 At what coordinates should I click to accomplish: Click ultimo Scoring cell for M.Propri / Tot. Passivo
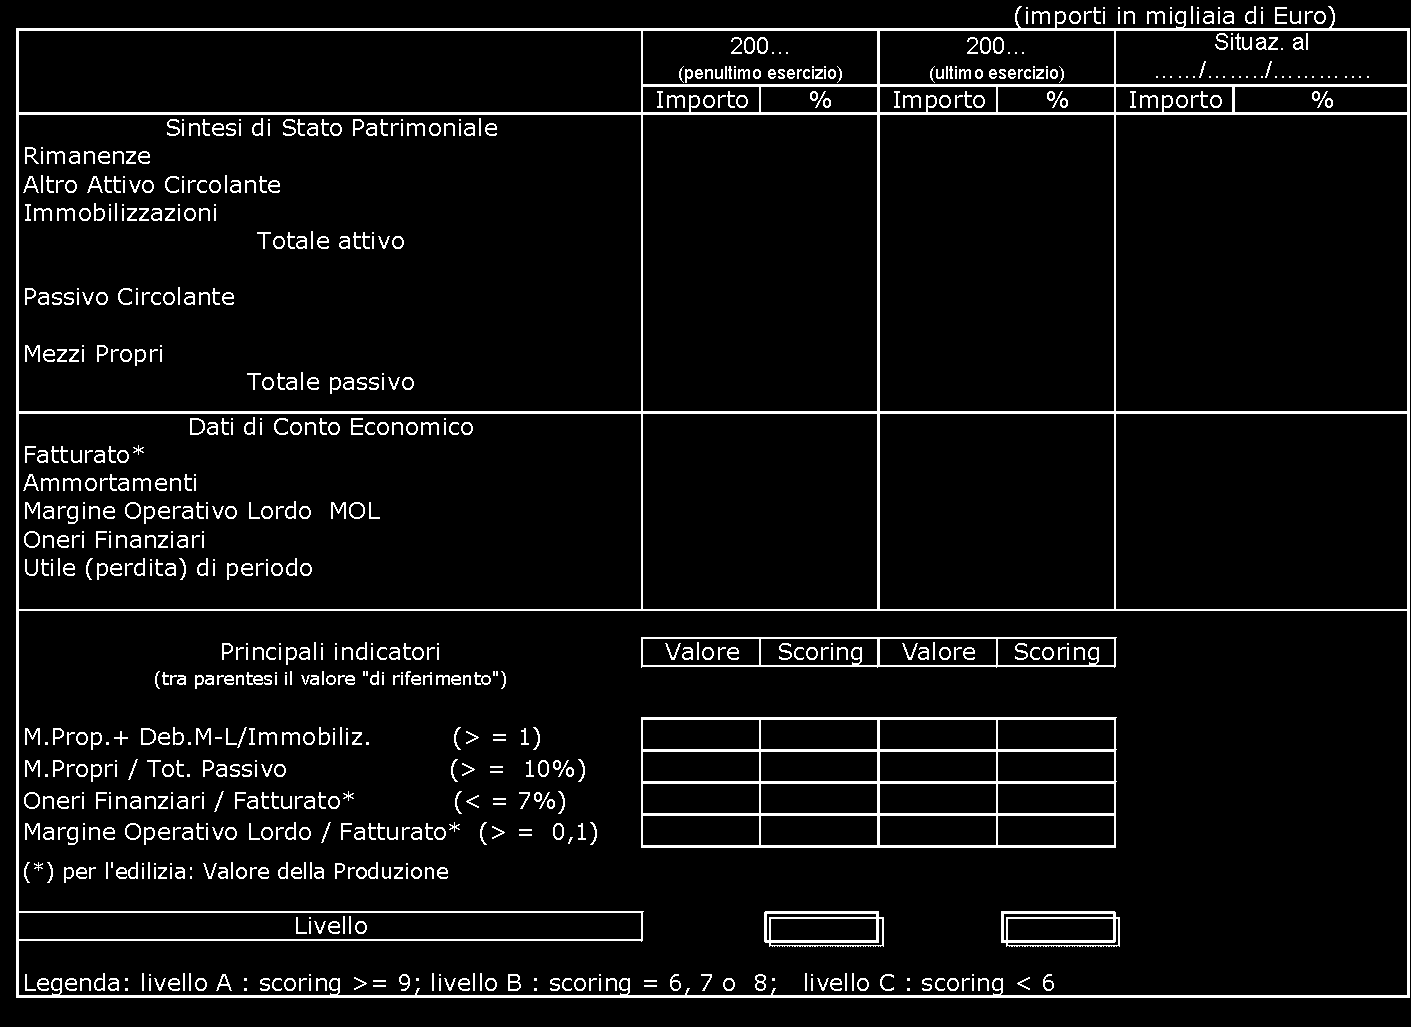click(x=1056, y=767)
